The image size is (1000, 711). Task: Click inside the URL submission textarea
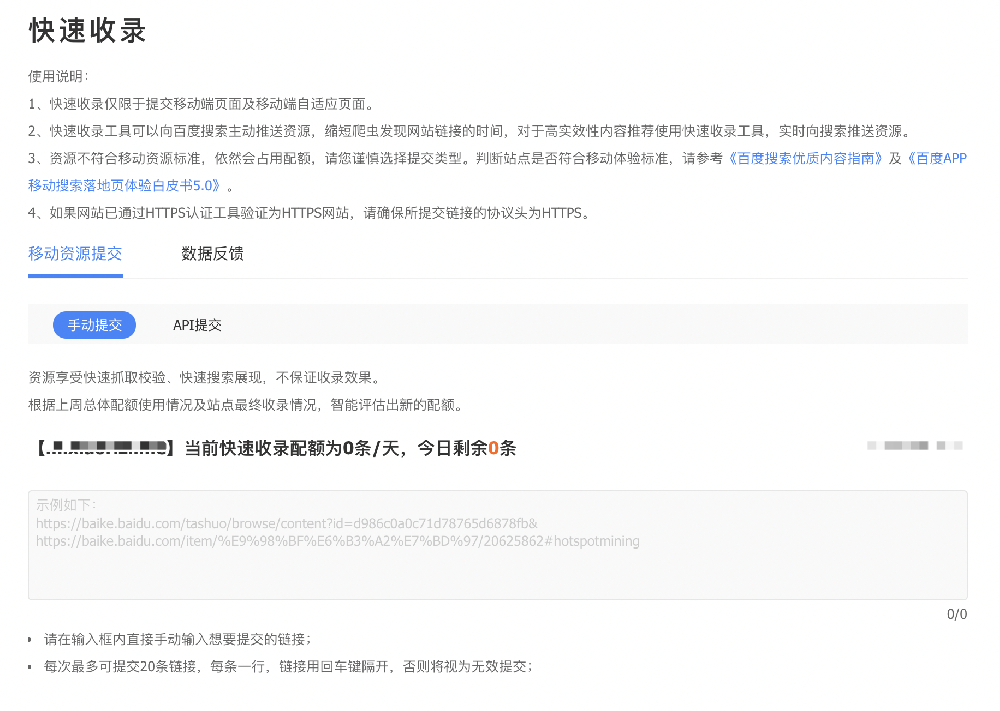pos(497,545)
